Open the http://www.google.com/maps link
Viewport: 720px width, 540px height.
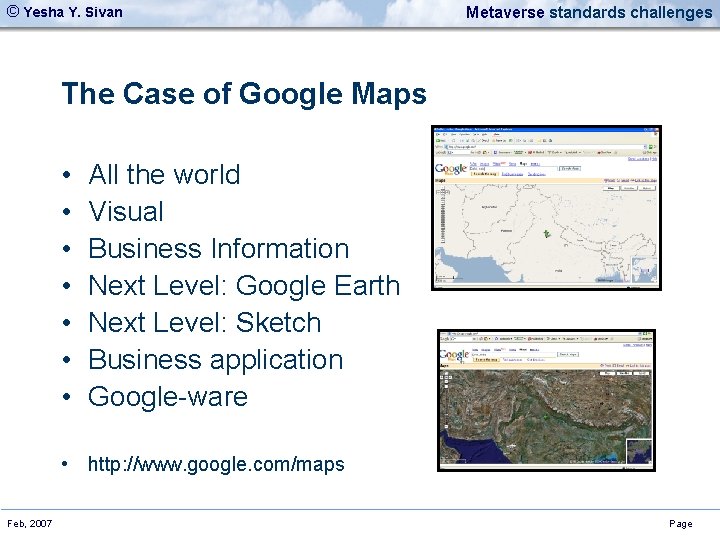pyautogui.click(x=216, y=464)
